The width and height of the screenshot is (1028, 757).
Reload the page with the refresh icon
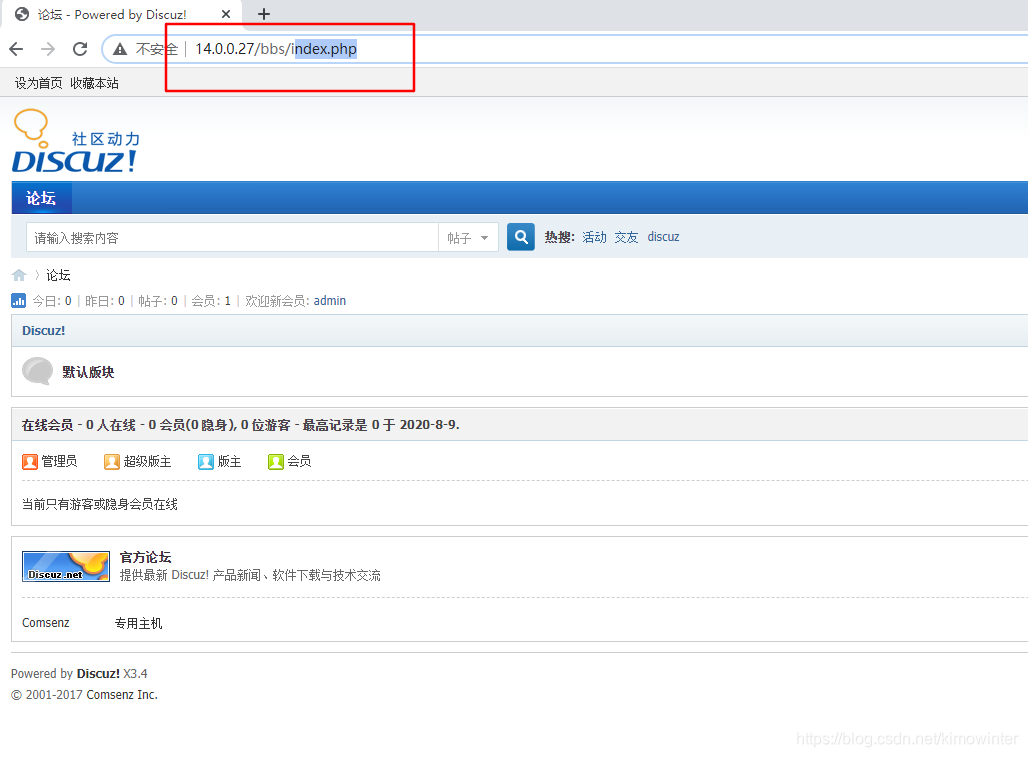click(80, 49)
